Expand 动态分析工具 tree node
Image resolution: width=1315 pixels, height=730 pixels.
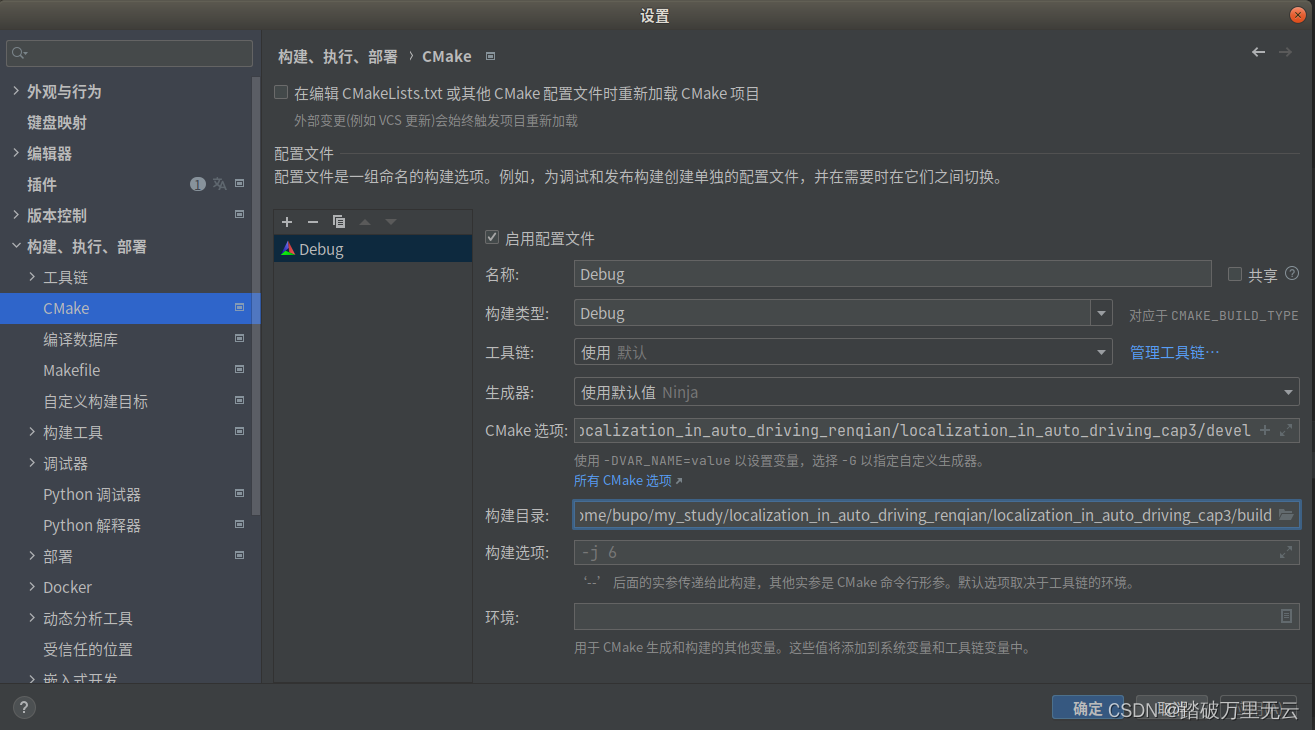32,618
